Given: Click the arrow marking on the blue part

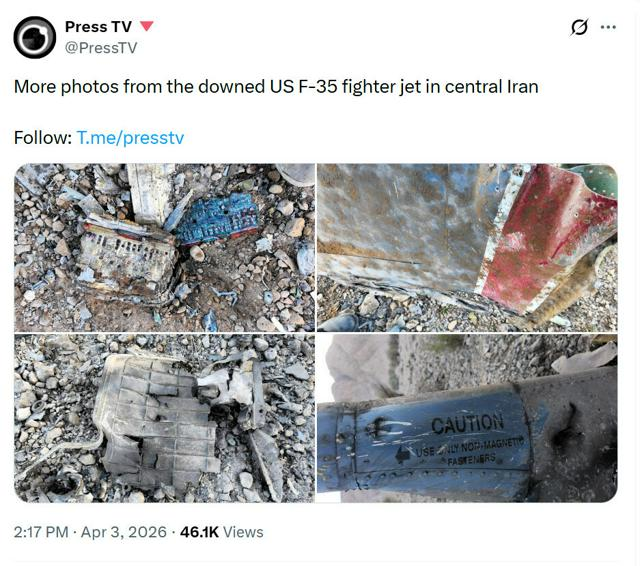Looking at the screenshot, I should [403, 455].
